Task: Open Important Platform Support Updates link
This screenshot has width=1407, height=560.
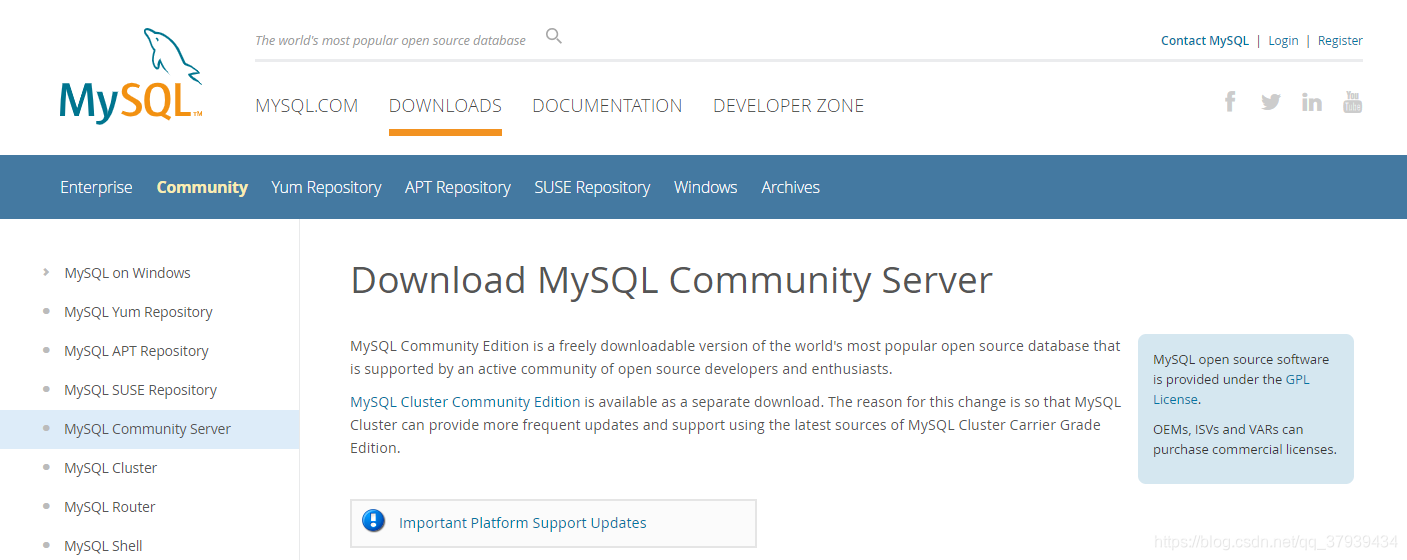Action: pos(523,523)
